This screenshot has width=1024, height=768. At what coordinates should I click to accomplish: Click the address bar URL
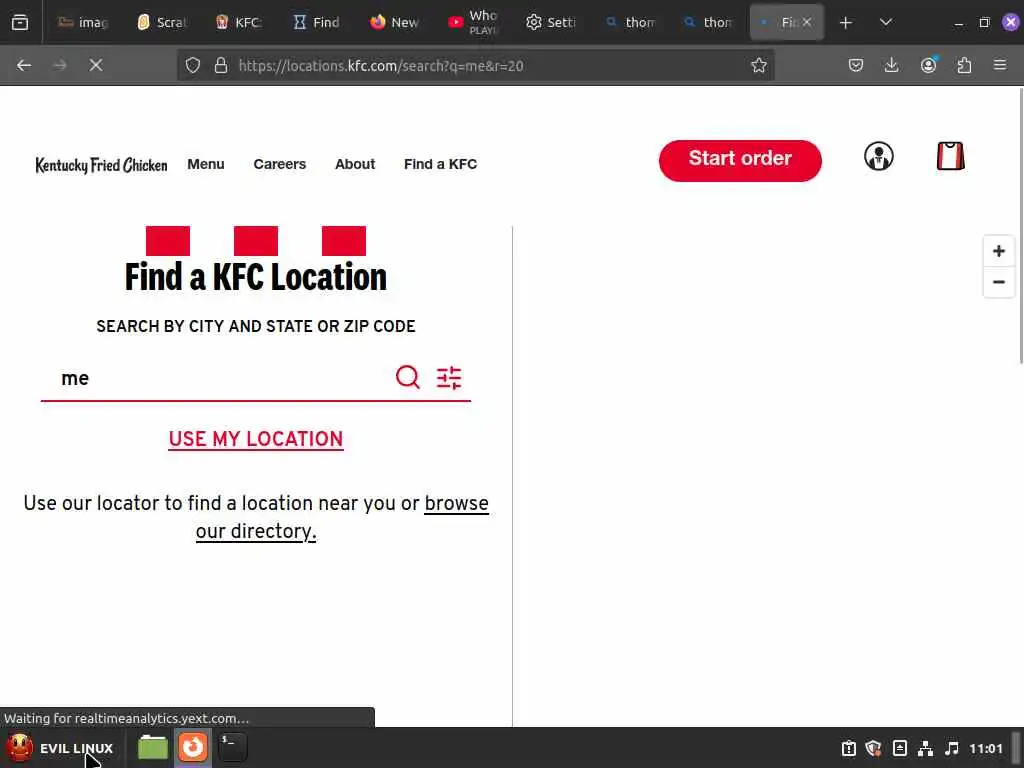pos(381,65)
